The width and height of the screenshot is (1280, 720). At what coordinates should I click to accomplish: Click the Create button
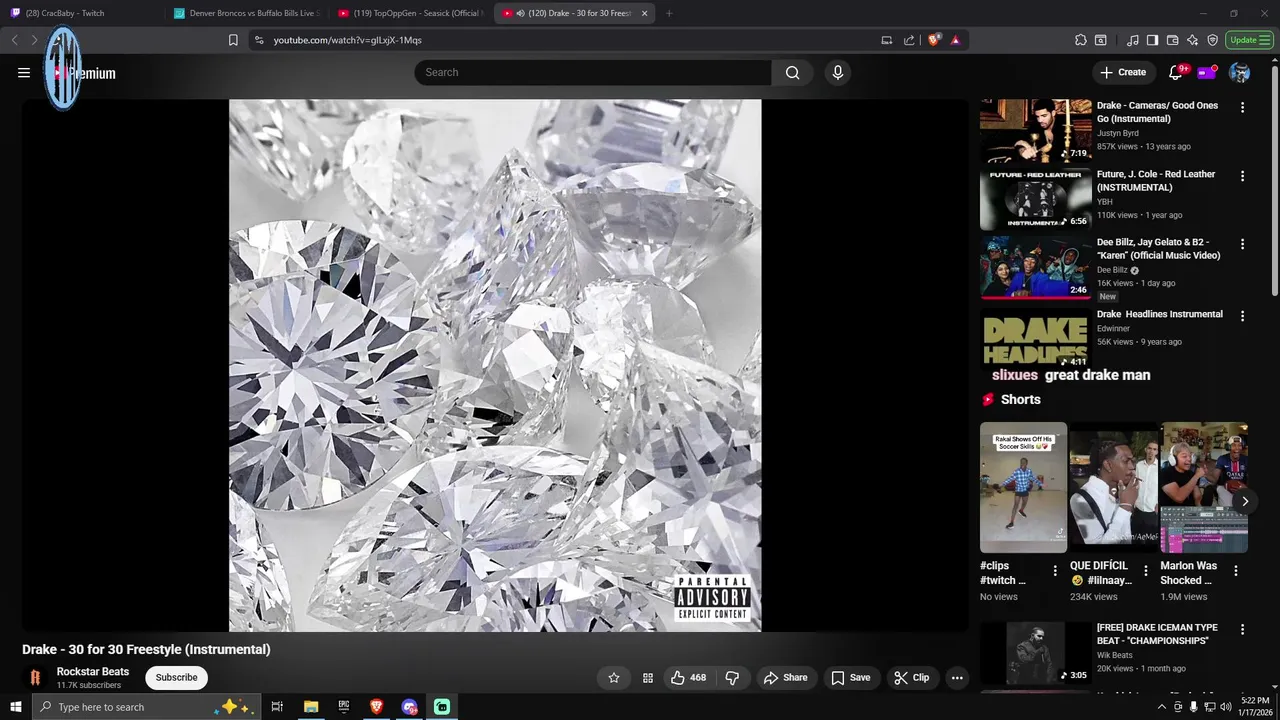tap(1123, 72)
